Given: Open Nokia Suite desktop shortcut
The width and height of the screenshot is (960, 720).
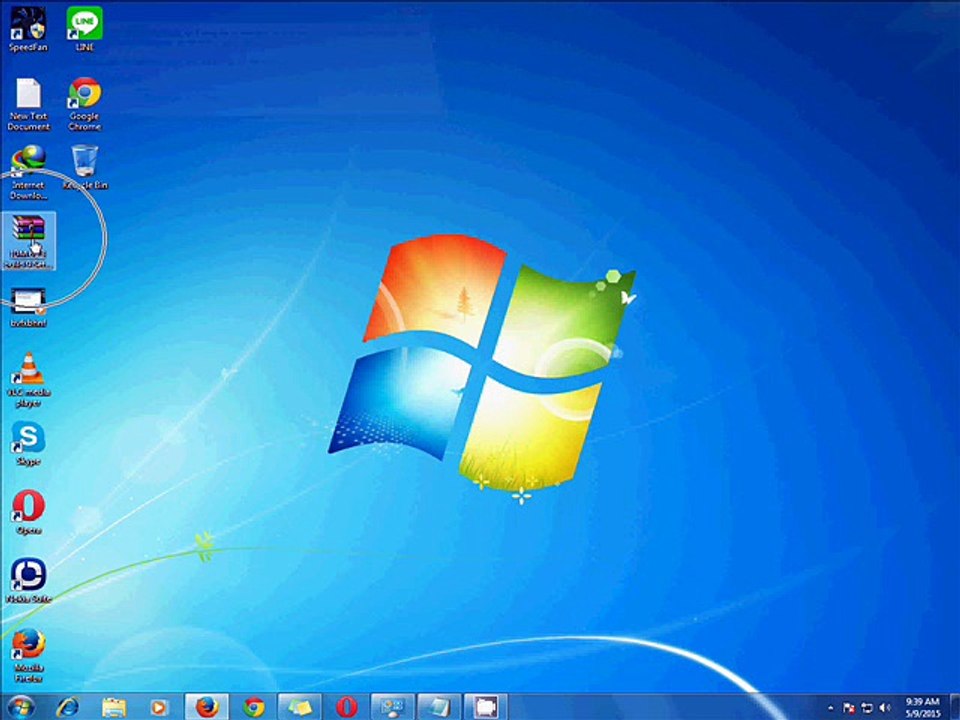Looking at the screenshot, I should coord(28,581).
